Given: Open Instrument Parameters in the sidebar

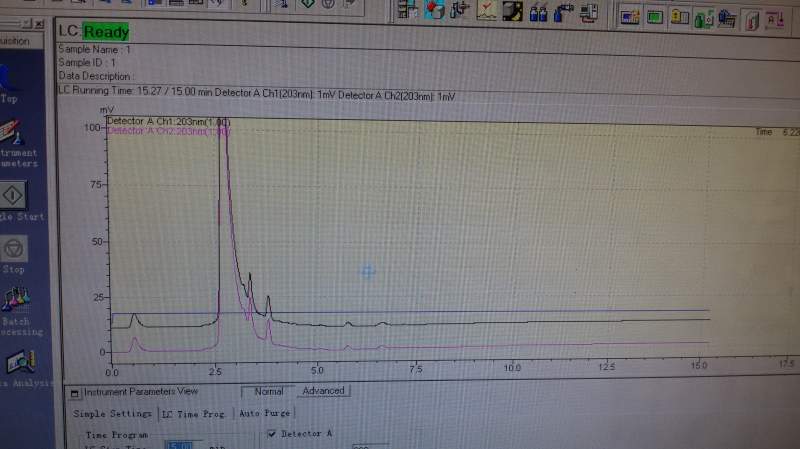Looking at the screenshot, I should pos(19,143).
